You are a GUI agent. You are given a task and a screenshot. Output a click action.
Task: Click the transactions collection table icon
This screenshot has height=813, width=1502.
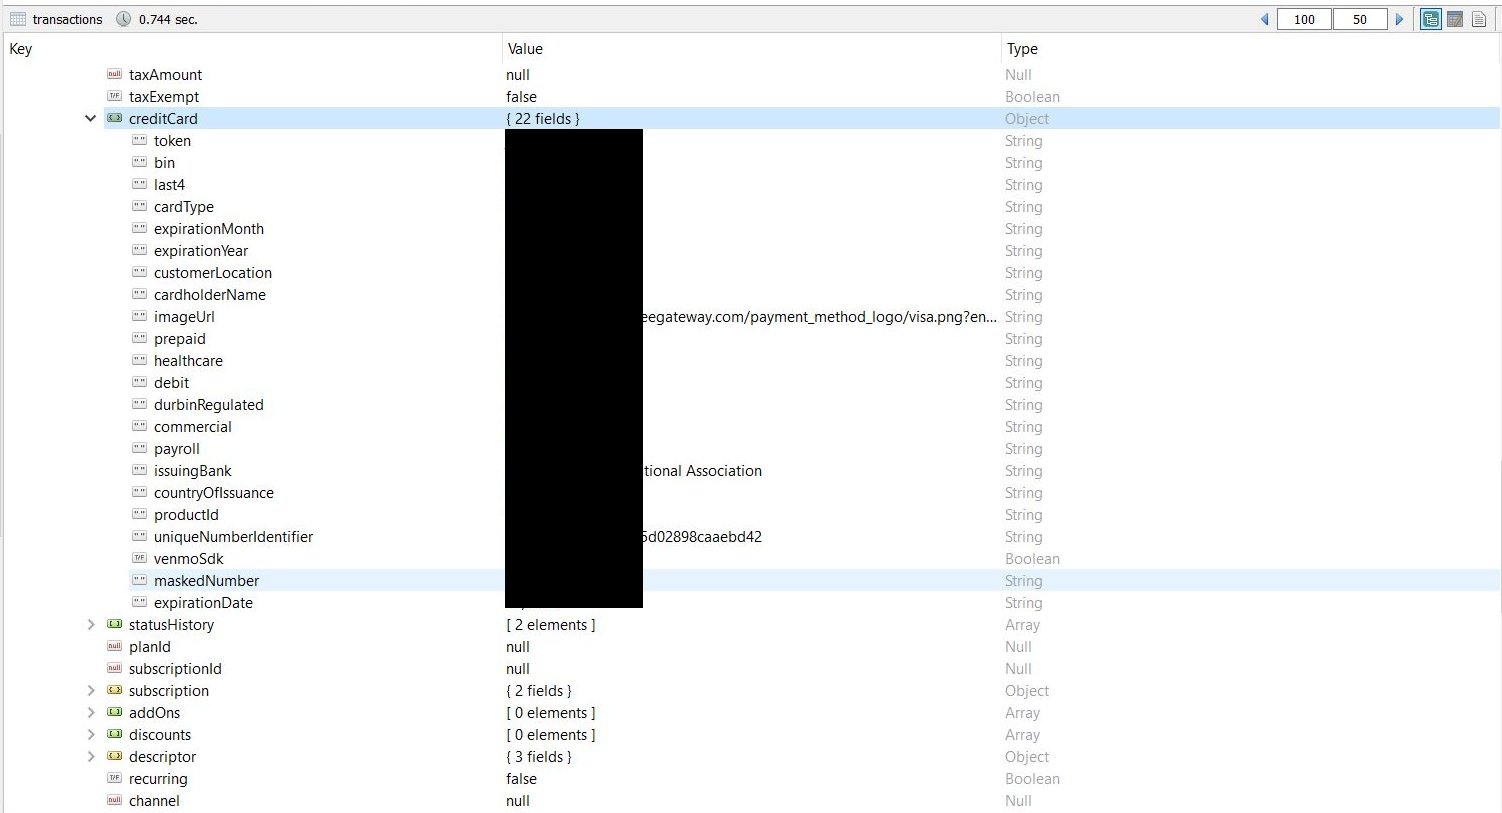18,19
